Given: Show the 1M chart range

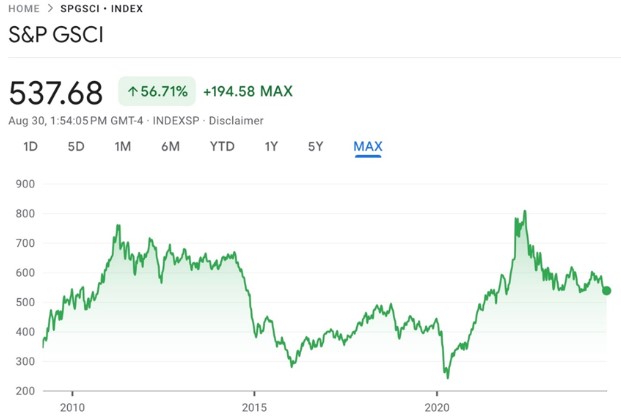Looking at the screenshot, I should [122, 147].
